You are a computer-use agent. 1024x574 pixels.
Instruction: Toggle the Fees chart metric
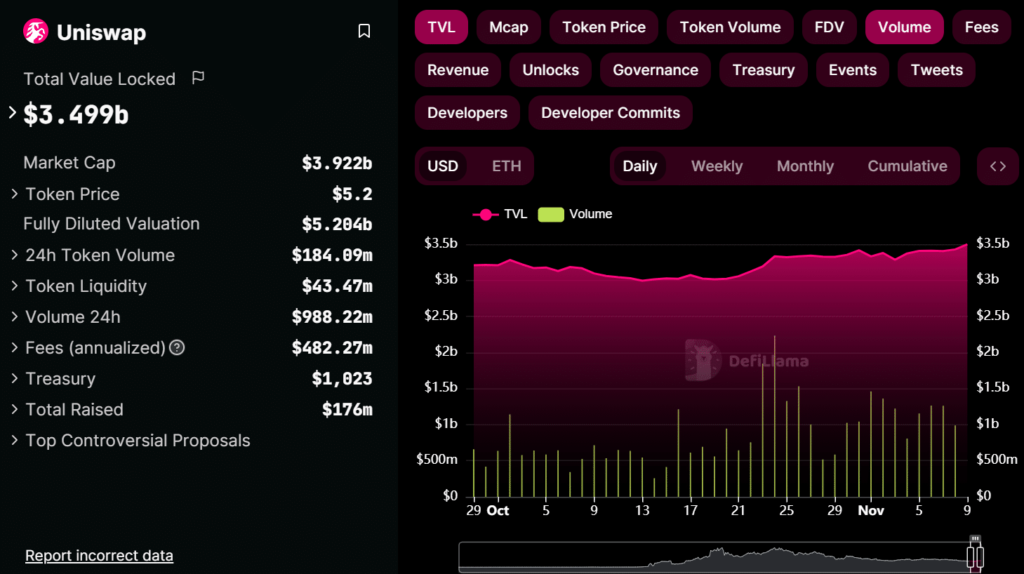[981, 27]
